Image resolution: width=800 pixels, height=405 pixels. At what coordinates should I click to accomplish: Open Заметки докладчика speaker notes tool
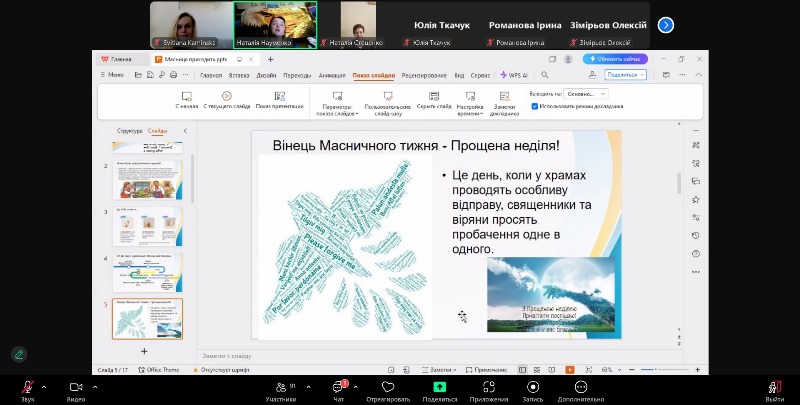pos(504,97)
